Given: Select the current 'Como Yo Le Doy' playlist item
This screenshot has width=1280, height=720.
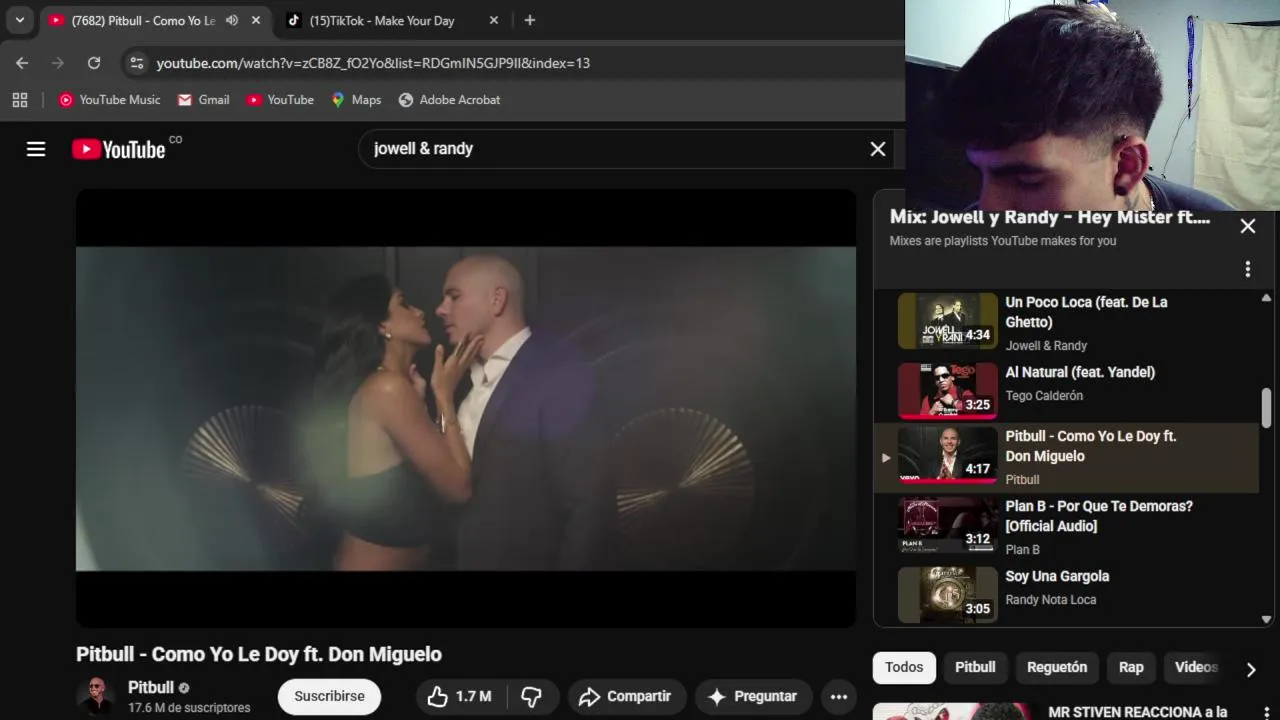Looking at the screenshot, I should 1067,458.
